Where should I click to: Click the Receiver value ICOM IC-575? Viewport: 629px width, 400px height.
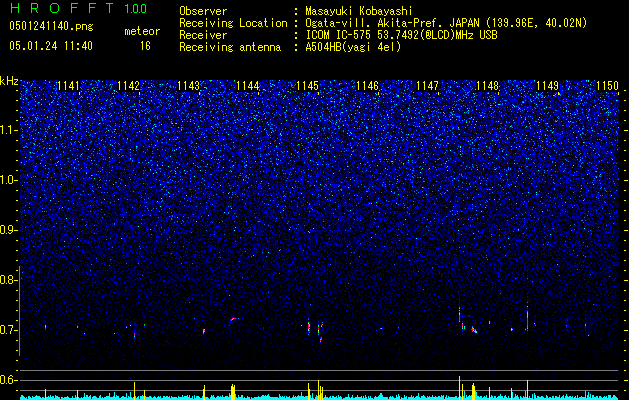(338, 35)
